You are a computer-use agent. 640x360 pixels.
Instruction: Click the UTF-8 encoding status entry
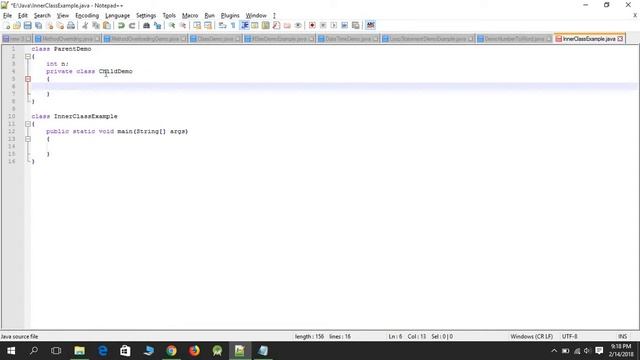point(569,336)
